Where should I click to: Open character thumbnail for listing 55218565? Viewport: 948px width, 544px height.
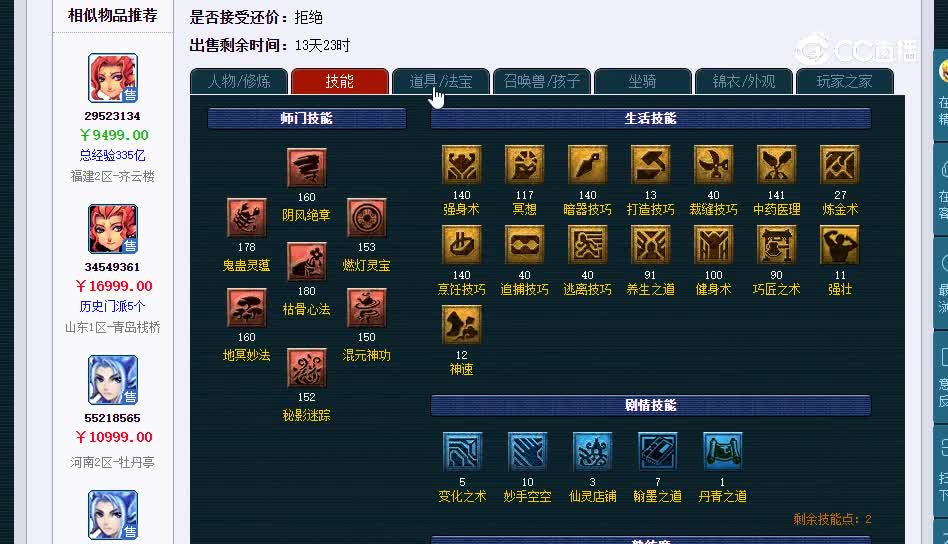pyautogui.click(x=113, y=380)
